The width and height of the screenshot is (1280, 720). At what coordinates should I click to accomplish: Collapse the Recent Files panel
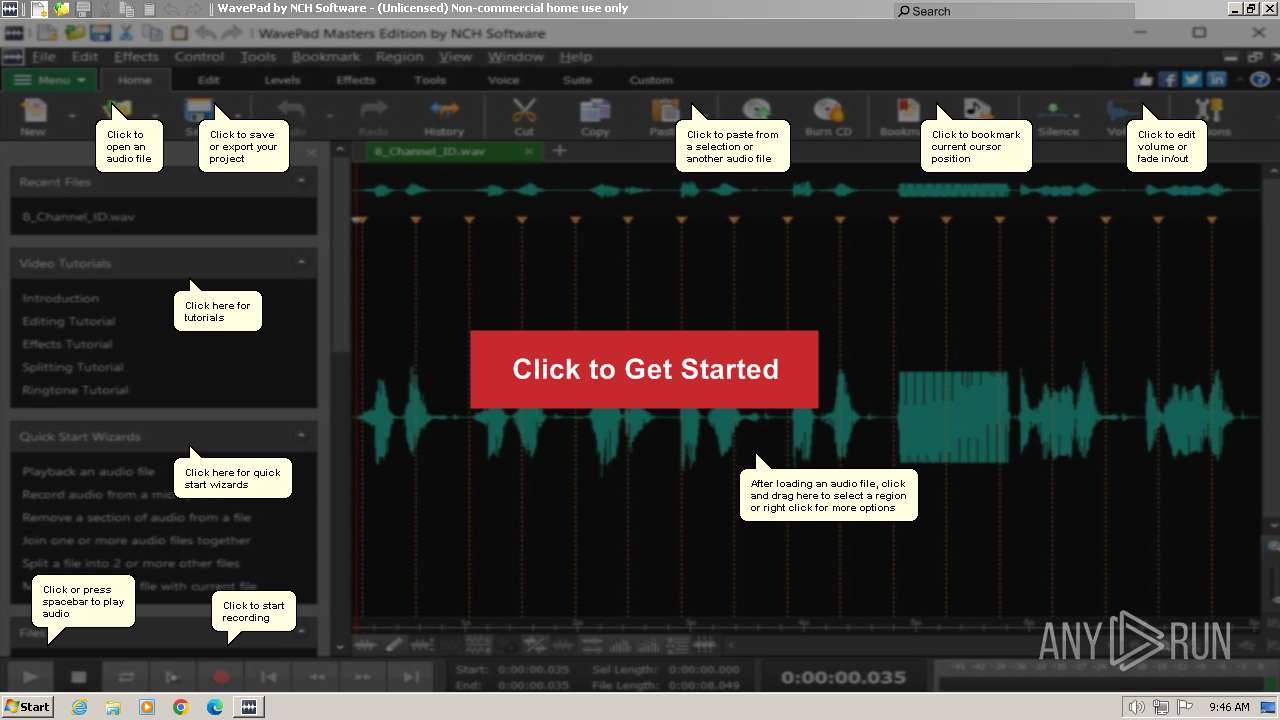pyautogui.click(x=301, y=181)
